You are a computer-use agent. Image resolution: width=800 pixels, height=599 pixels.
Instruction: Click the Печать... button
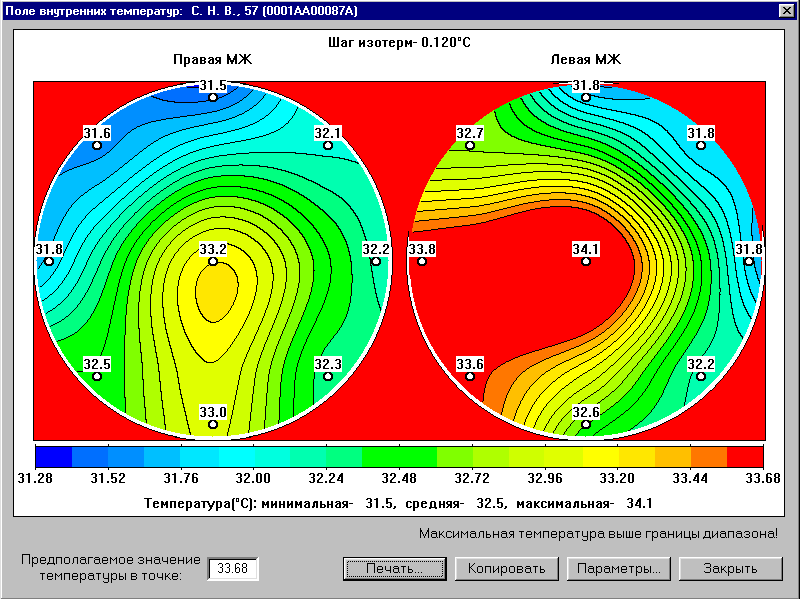[x=395, y=568]
